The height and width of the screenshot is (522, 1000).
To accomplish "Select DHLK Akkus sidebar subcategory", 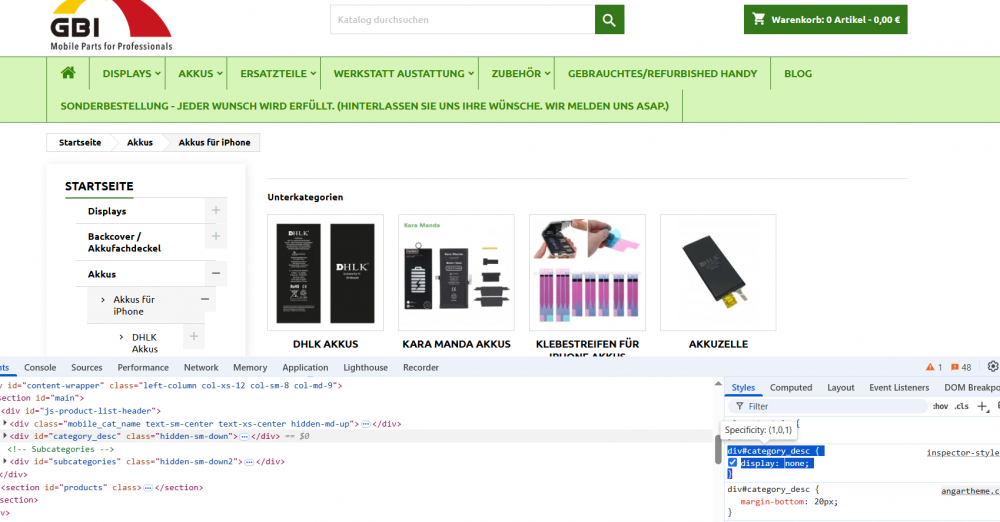I will tap(145, 343).
